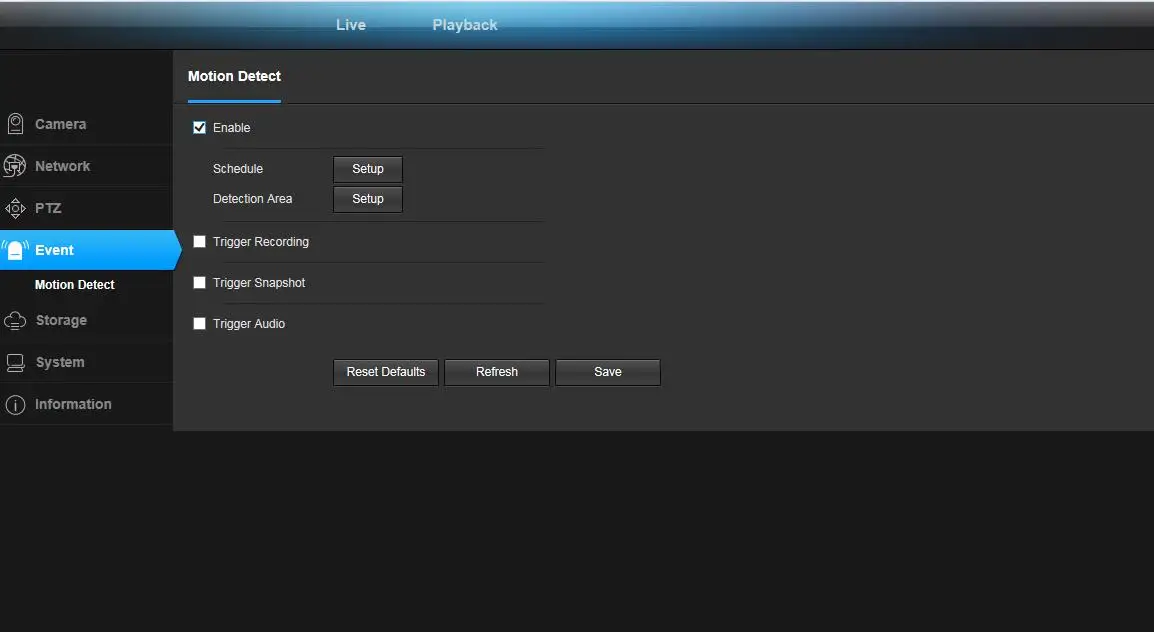
Task: Turn on Trigger Audio checkbox
Action: pos(199,324)
